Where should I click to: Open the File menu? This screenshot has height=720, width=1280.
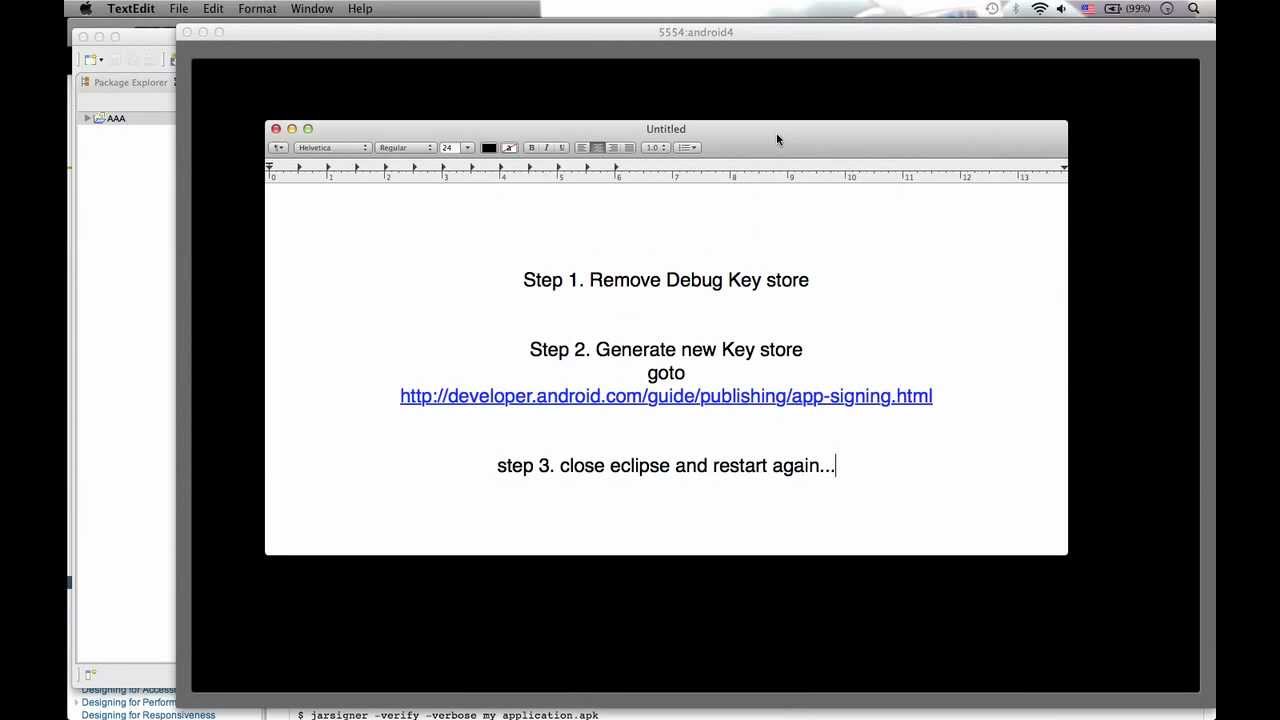[x=179, y=9]
